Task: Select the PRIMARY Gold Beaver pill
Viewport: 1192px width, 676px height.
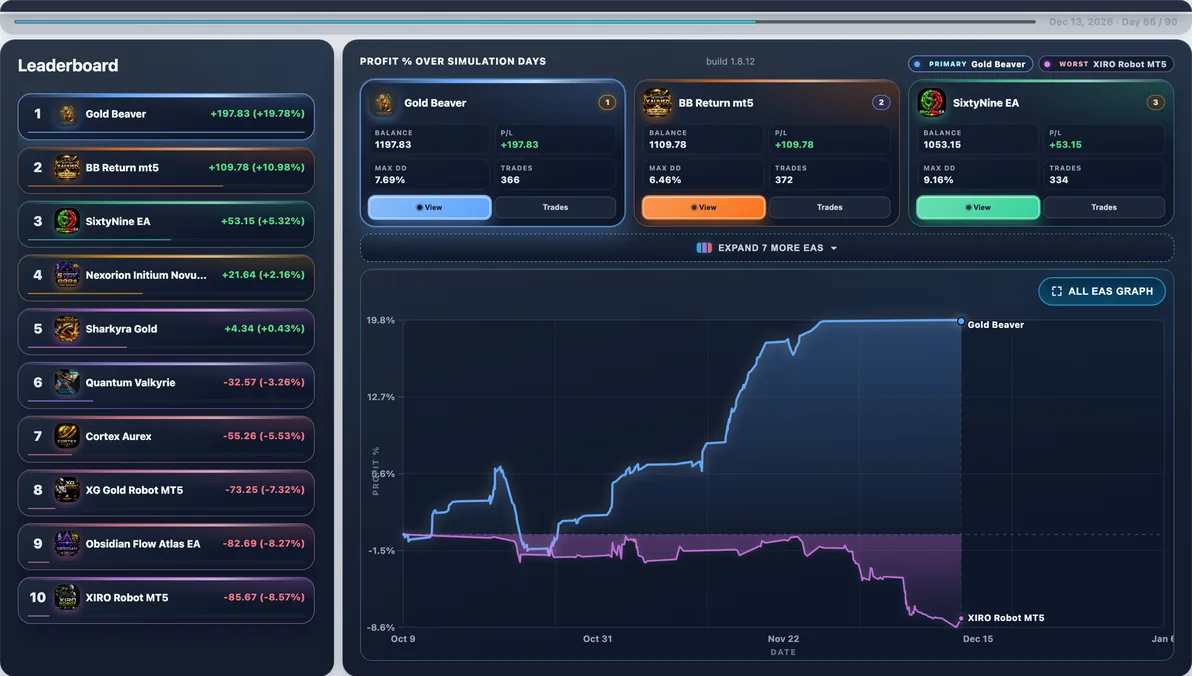Action: coord(970,65)
